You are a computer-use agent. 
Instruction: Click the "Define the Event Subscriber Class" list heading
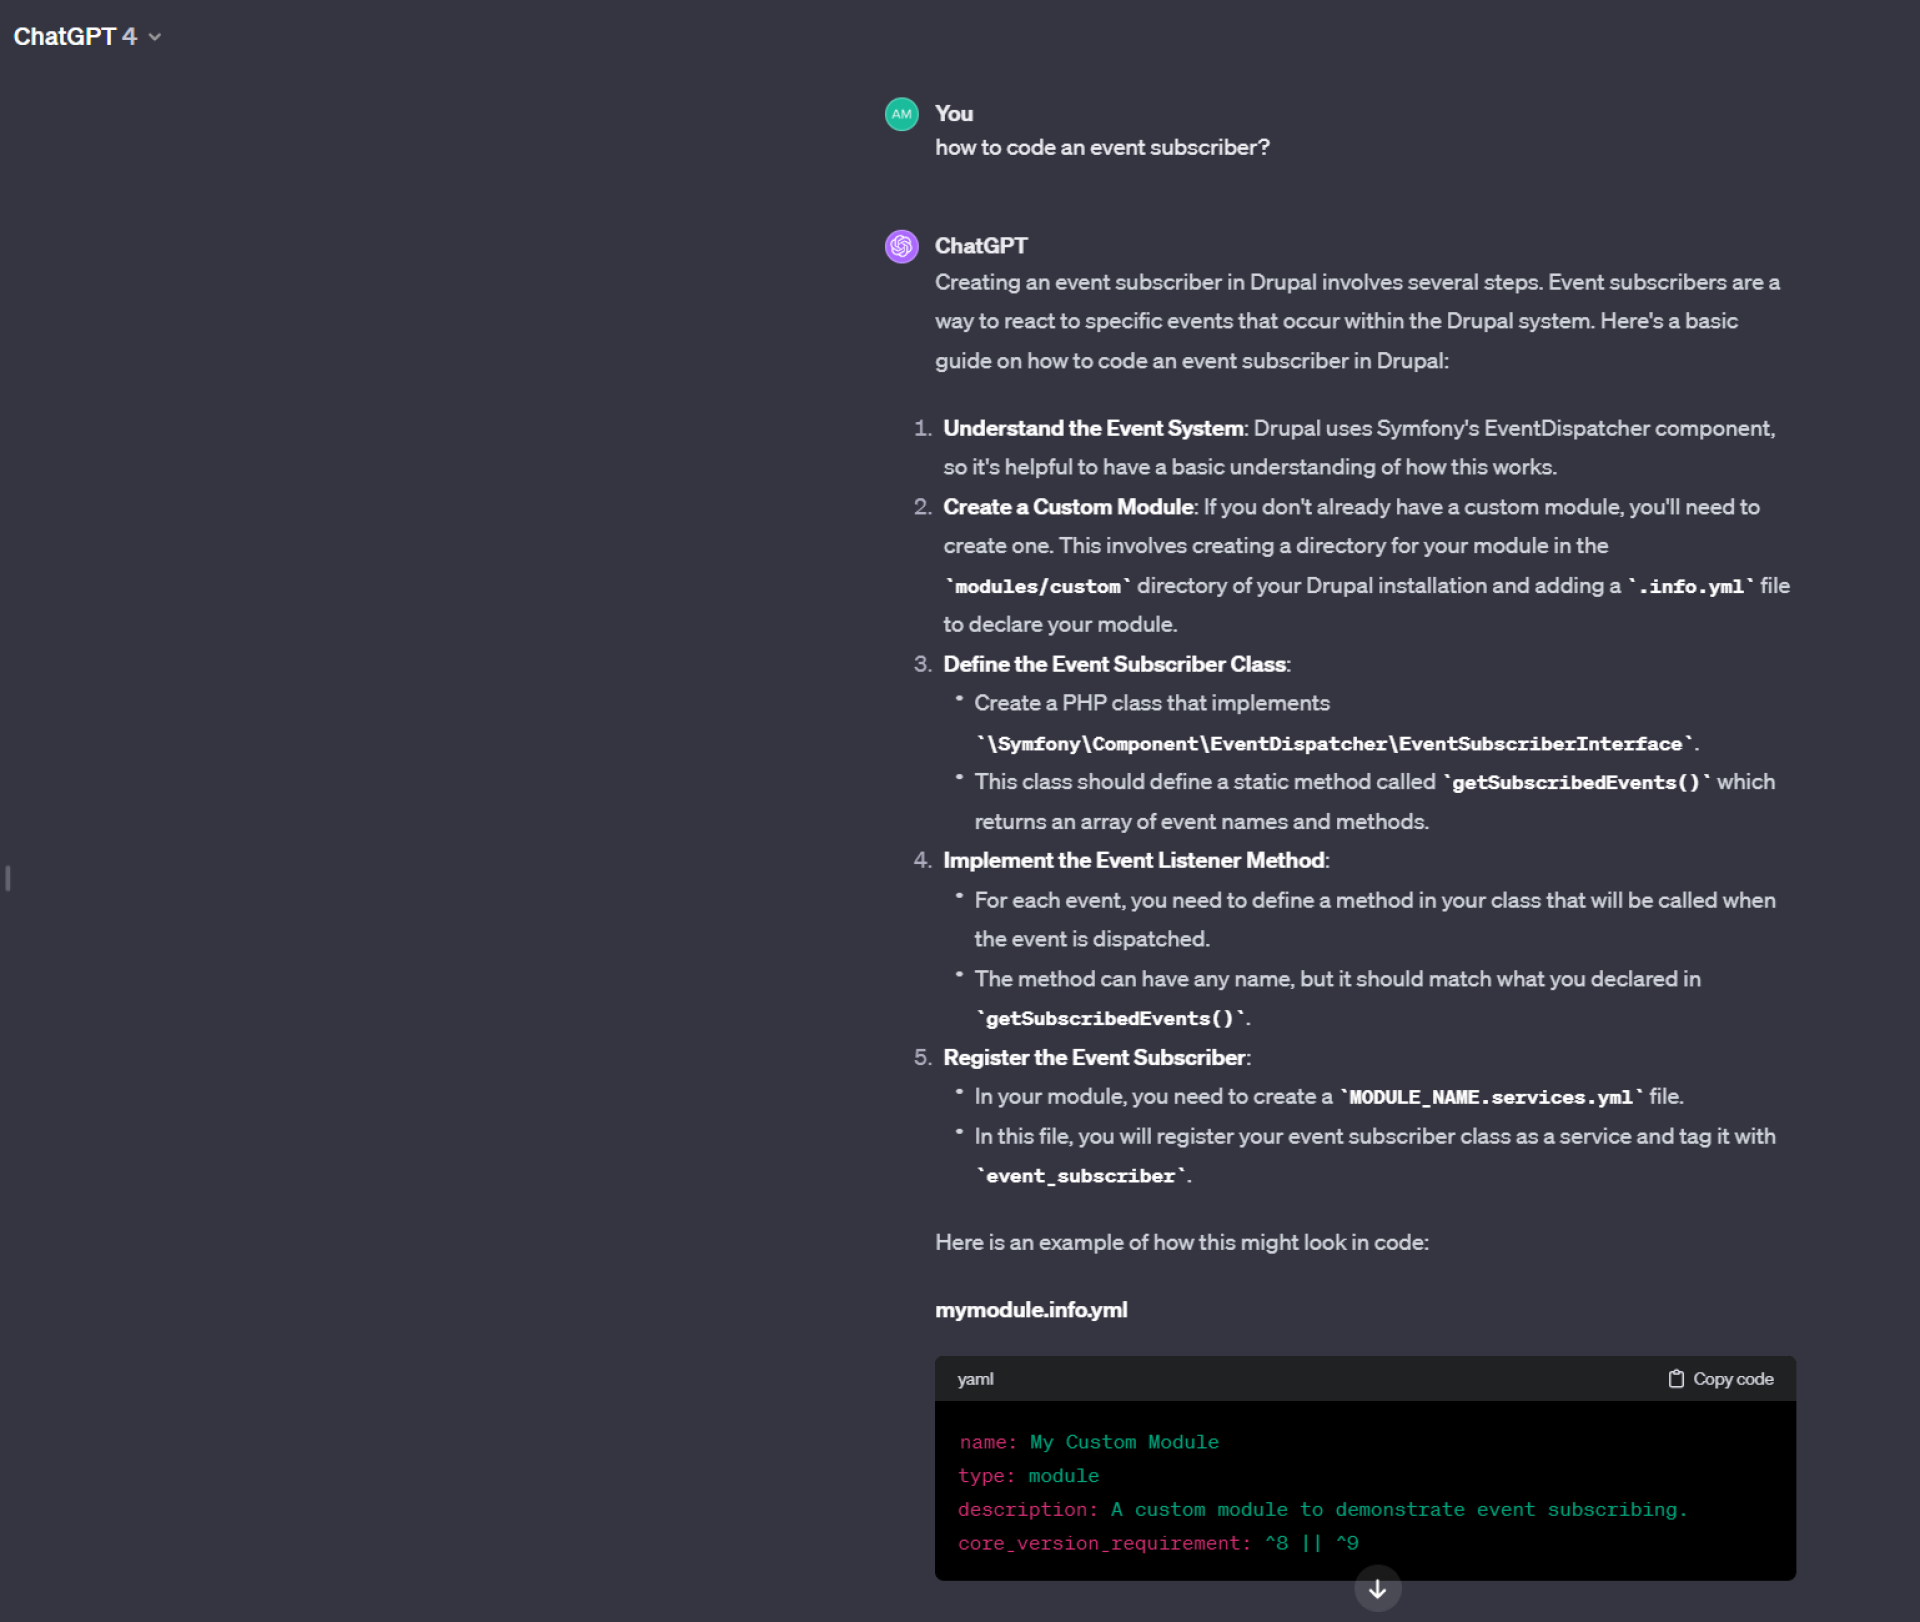(x=1114, y=664)
